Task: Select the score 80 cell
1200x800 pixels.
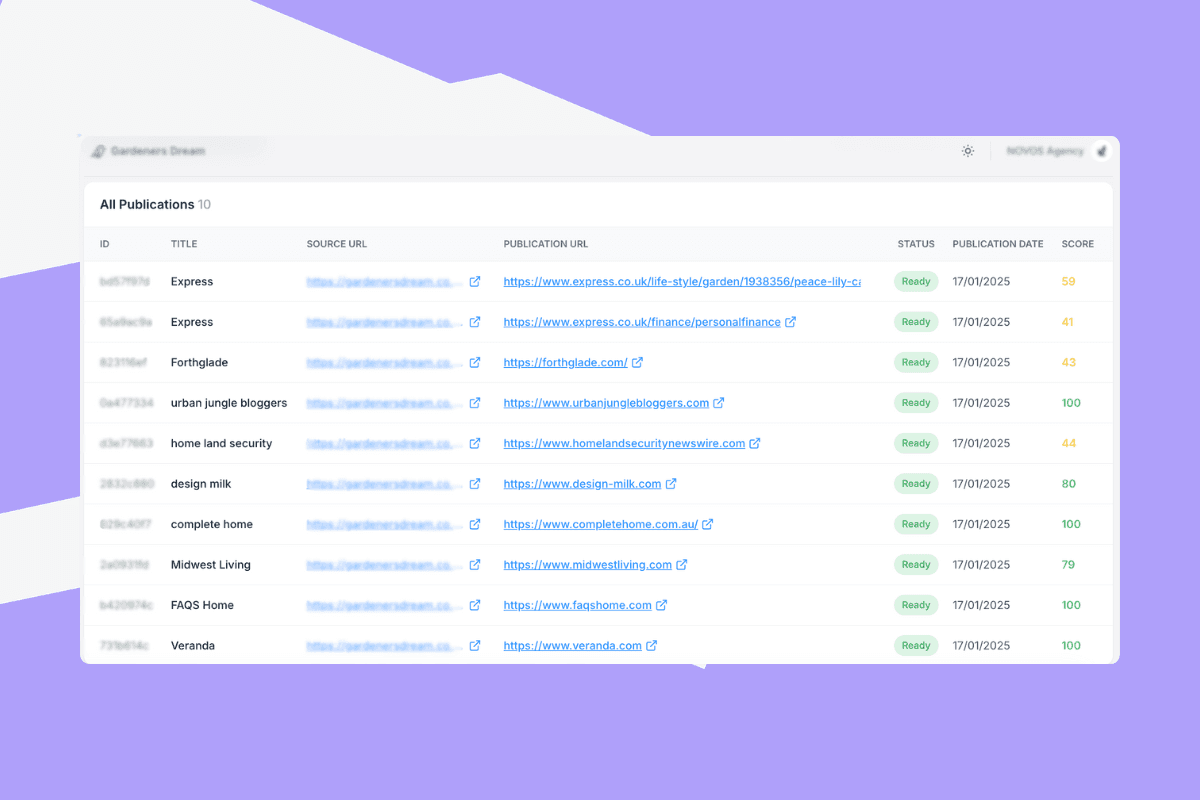Action: click(1069, 484)
